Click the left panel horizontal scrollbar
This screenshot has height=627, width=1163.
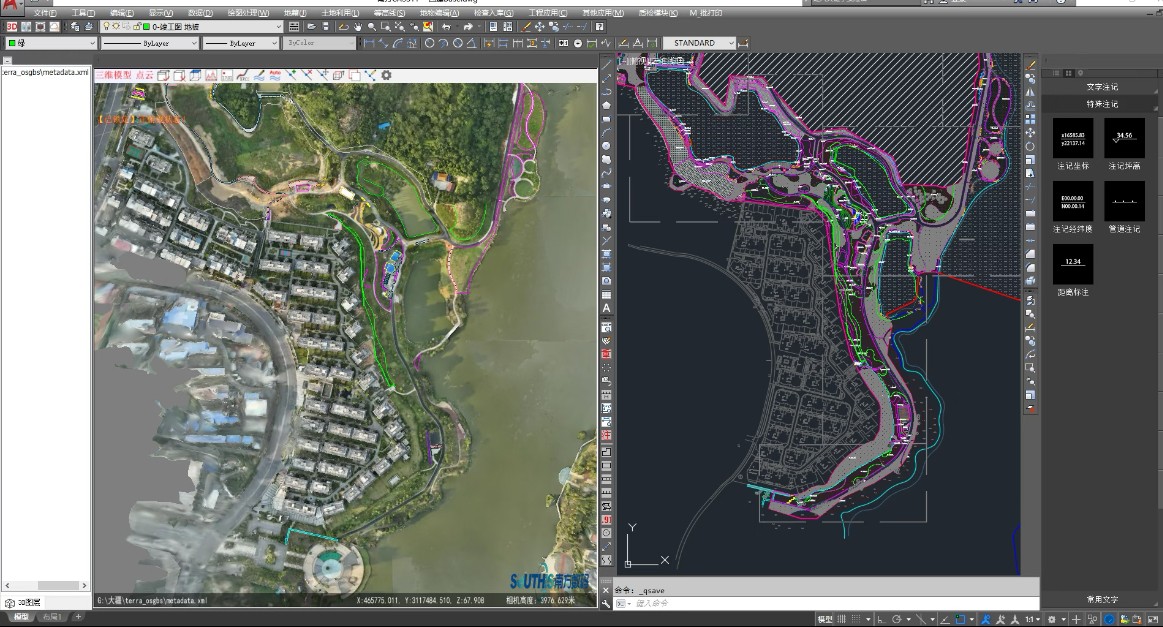[45, 585]
